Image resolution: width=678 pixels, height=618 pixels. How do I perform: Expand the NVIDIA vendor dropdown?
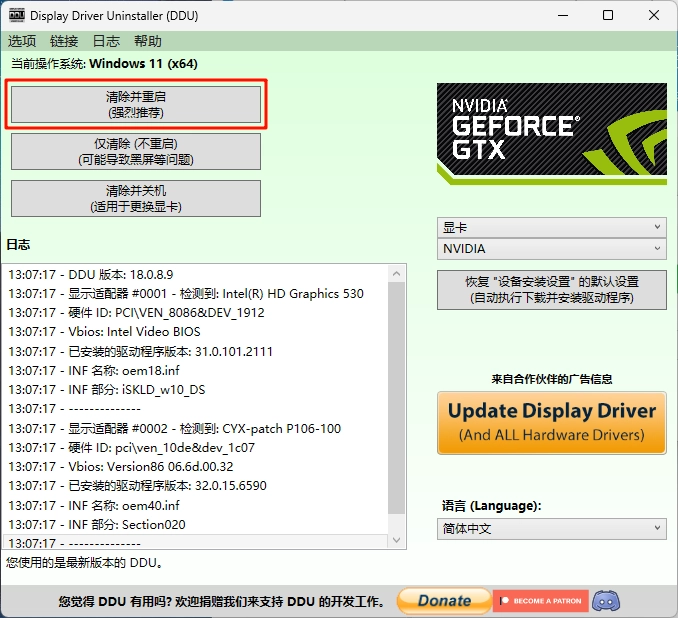point(551,249)
